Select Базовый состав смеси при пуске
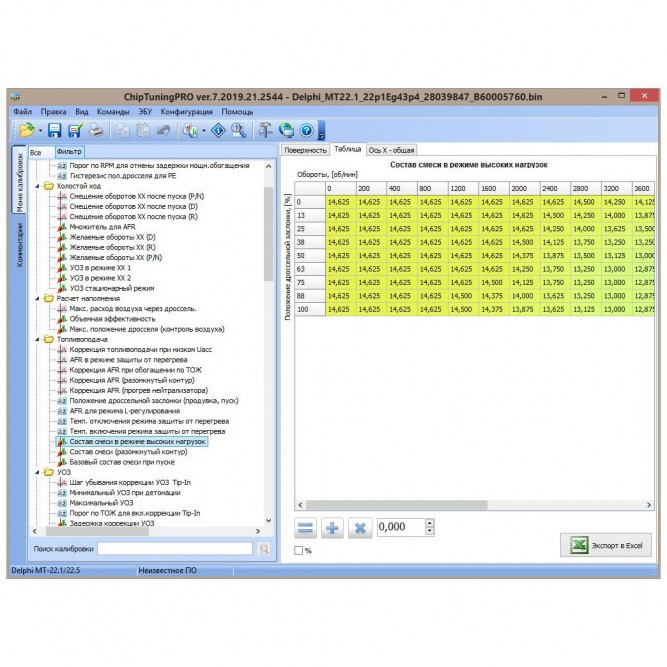This screenshot has width=667, height=667. (x=122, y=462)
